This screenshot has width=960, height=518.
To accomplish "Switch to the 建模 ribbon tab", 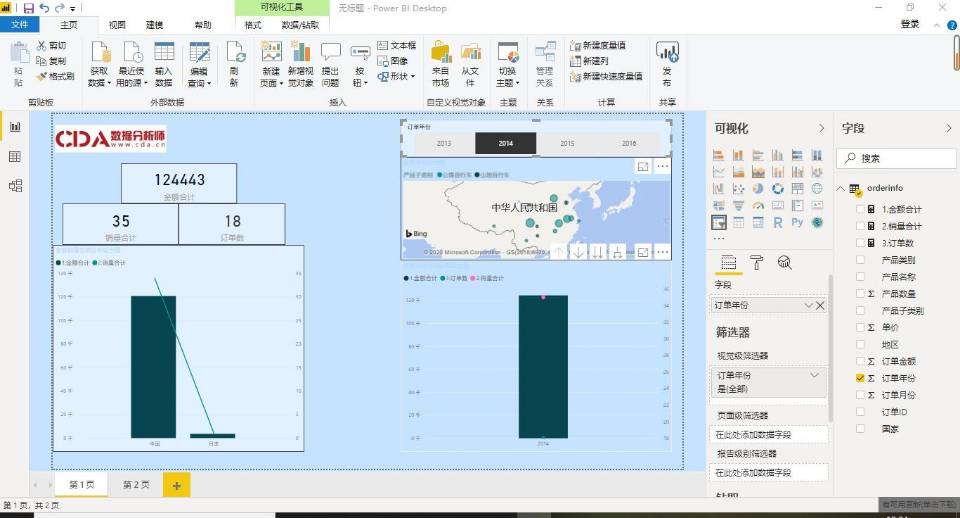I will coord(154,24).
